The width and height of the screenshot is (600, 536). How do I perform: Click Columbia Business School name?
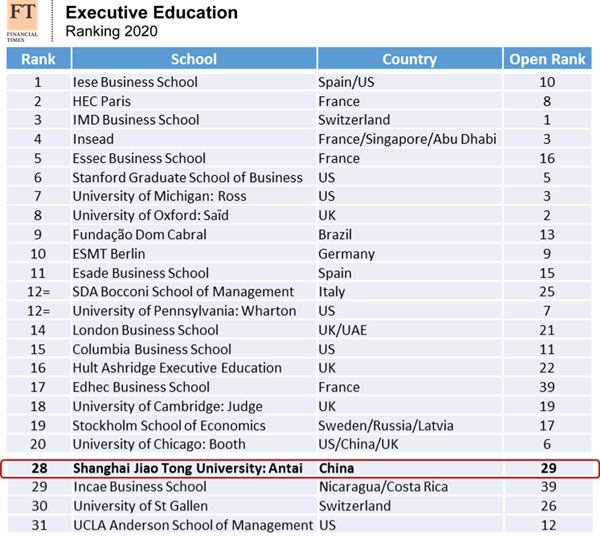[151, 349]
